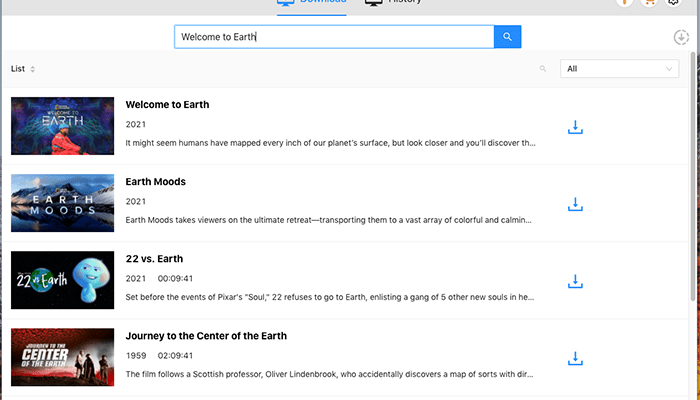Screen dimensions: 700x400
Task: Download Journey to the Center of the Earth
Action: tap(575, 358)
